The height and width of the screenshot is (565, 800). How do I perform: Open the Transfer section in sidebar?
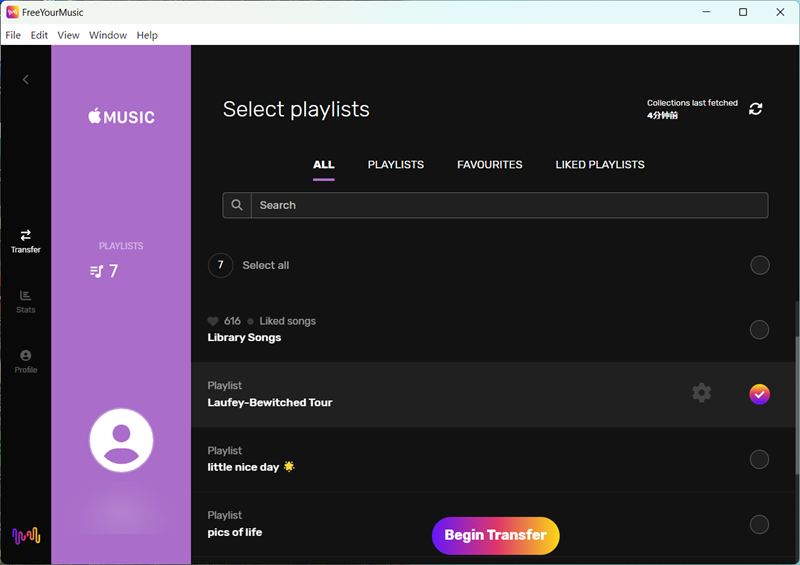click(x=26, y=241)
